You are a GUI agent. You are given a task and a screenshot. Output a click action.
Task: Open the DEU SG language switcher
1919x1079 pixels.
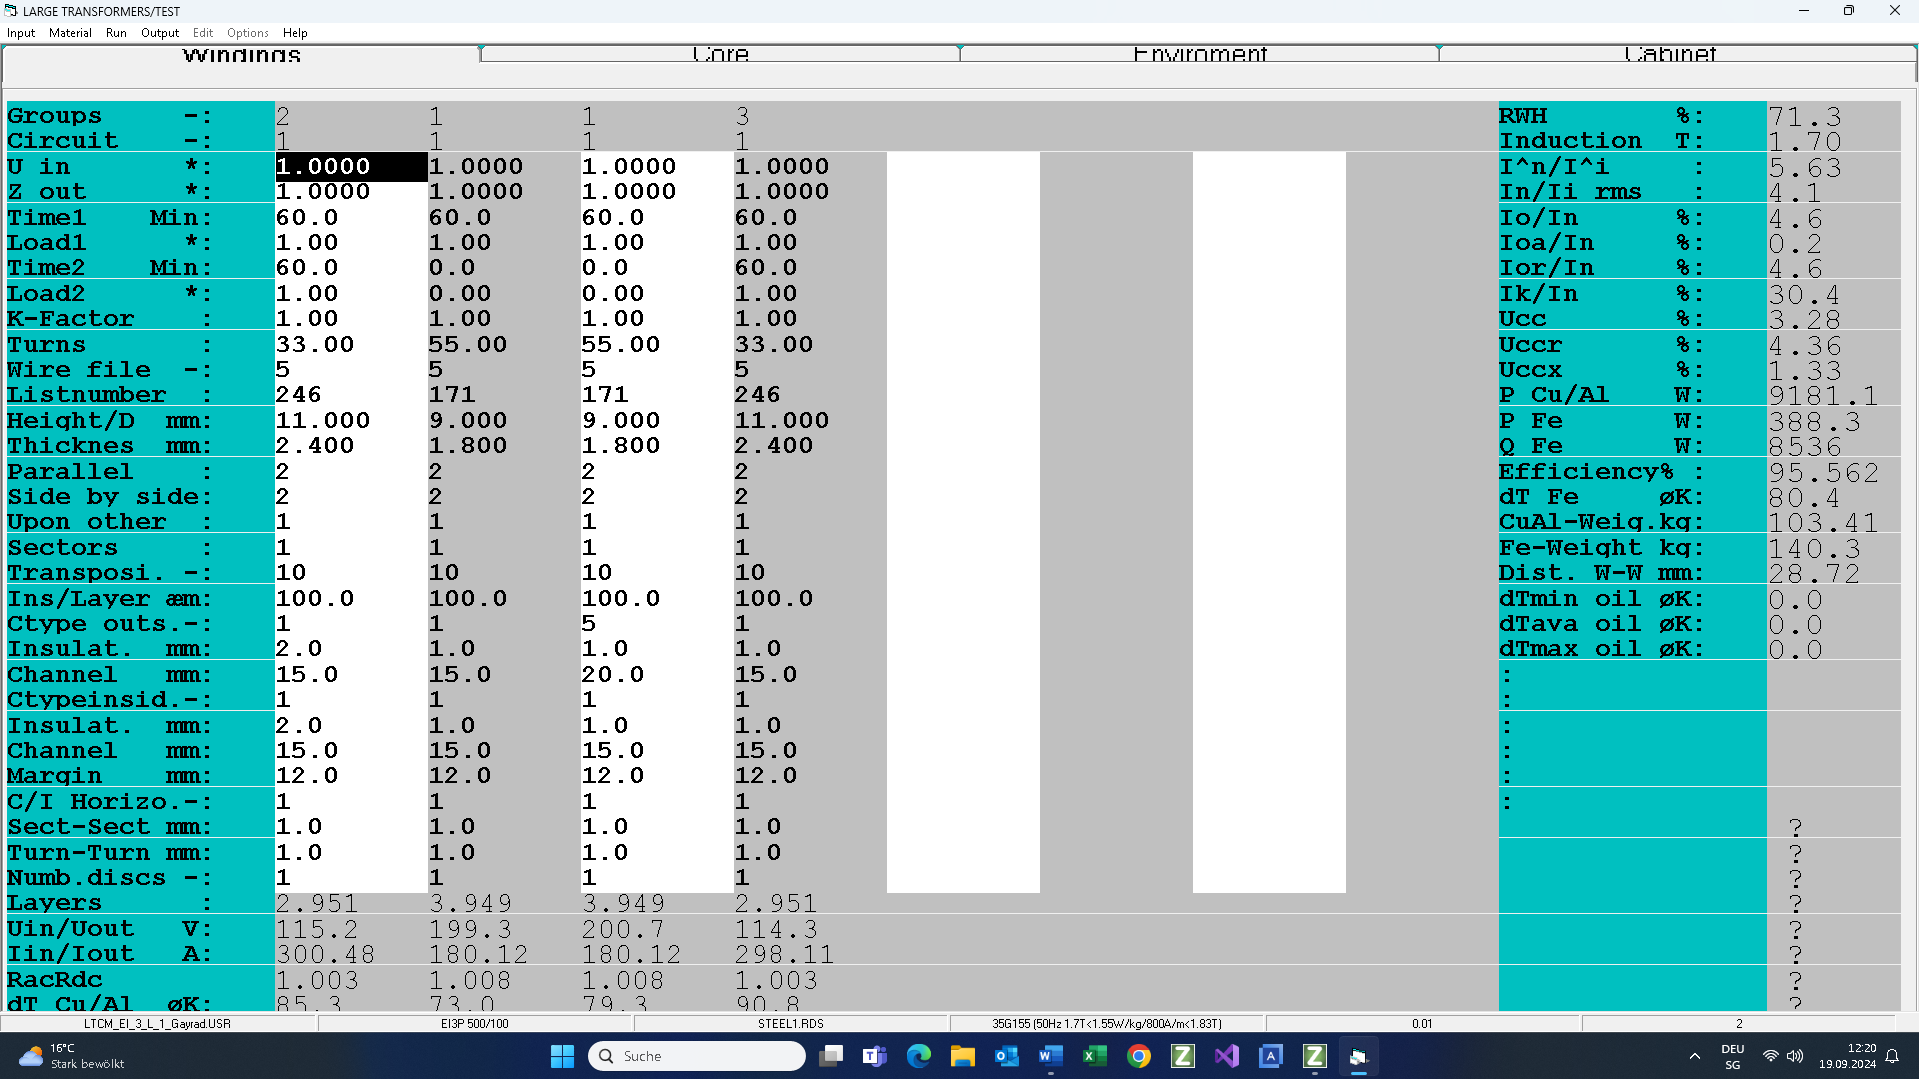click(1733, 1056)
